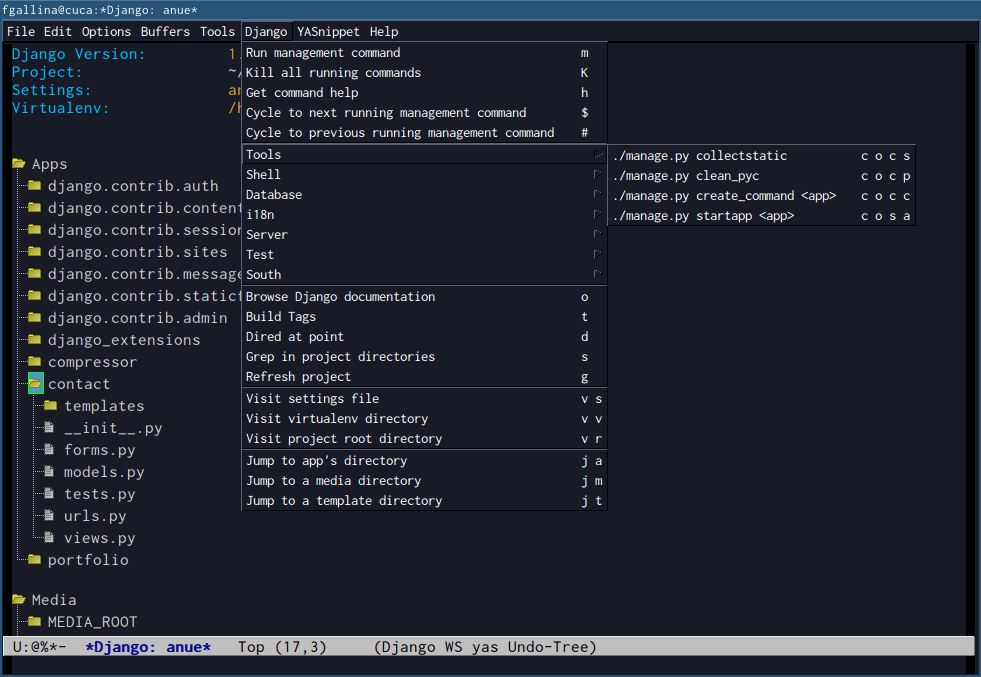
Task: Click the folder icon beside django_extensions
Action: pos(33,339)
